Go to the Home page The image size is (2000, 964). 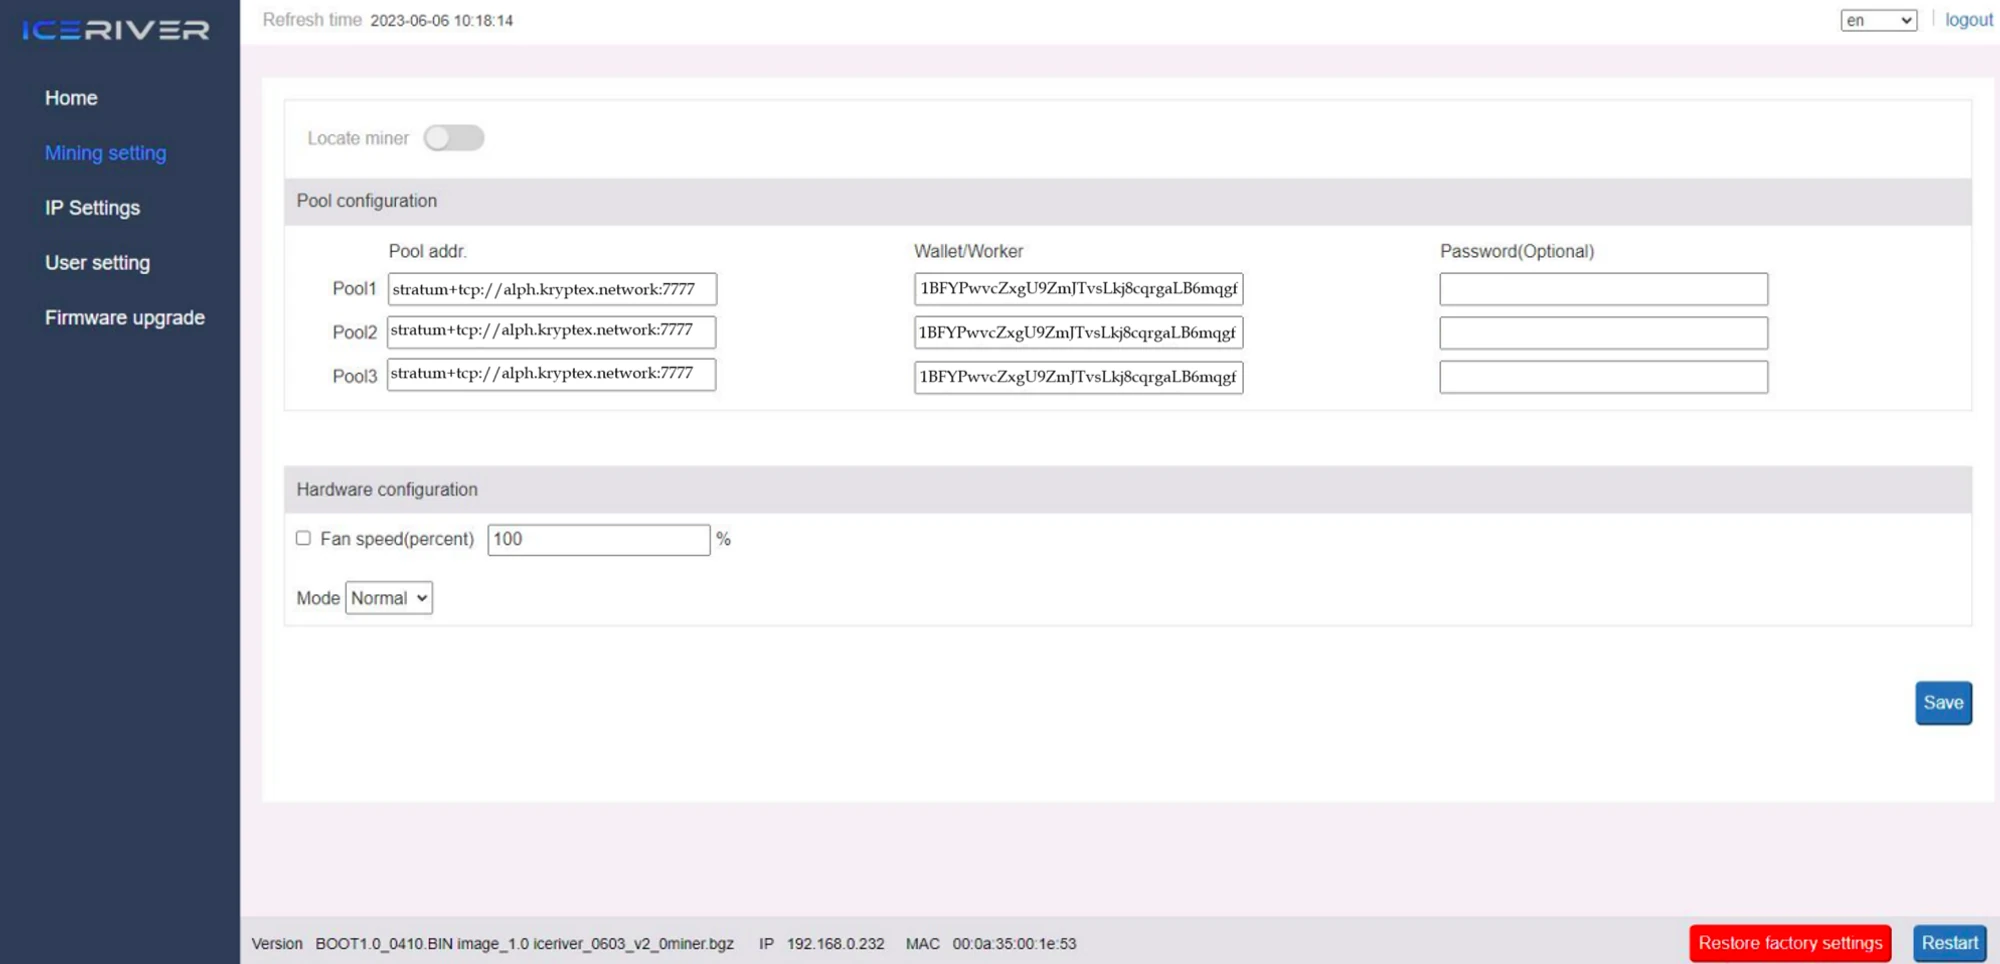(x=71, y=98)
